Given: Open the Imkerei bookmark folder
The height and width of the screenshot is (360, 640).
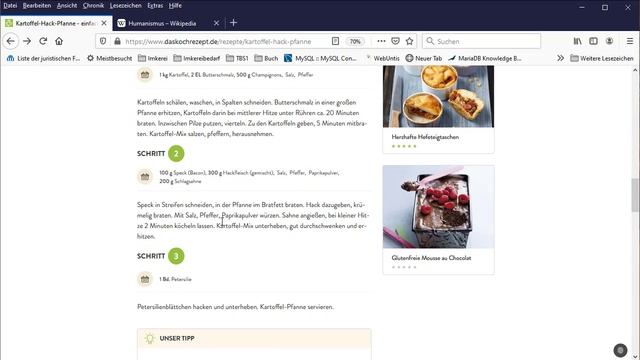Looking at the screenshot, I should coord(153,58).
